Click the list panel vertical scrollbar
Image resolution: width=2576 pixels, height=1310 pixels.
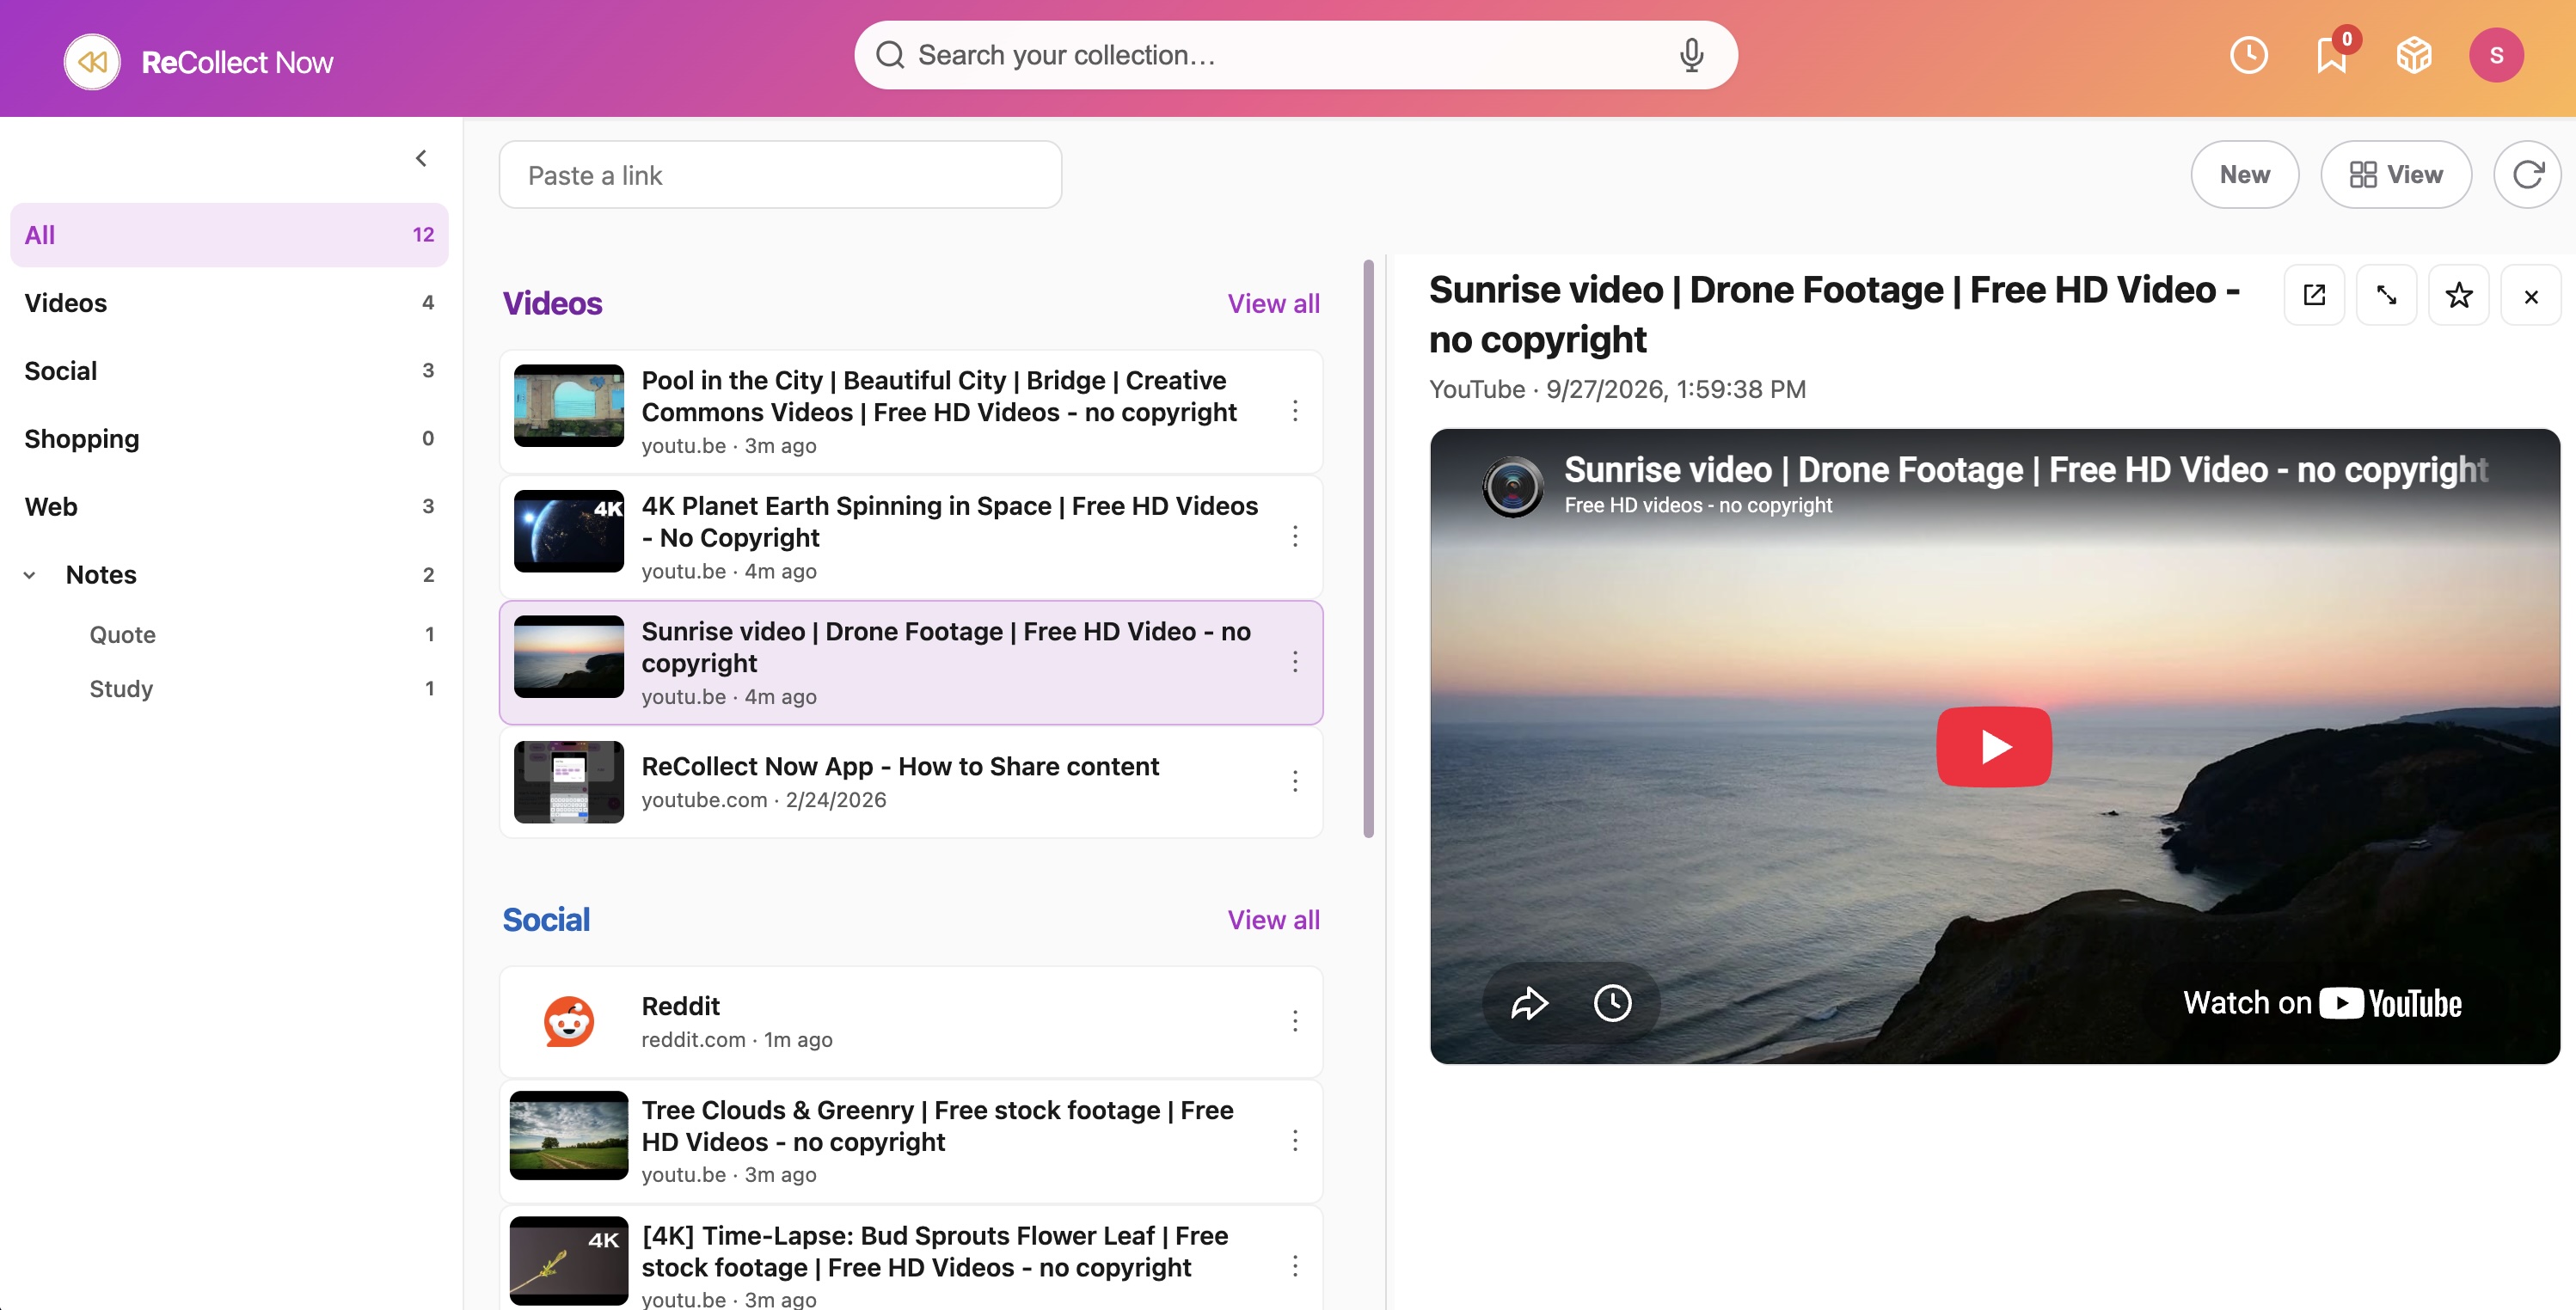tap(1368, 549)
